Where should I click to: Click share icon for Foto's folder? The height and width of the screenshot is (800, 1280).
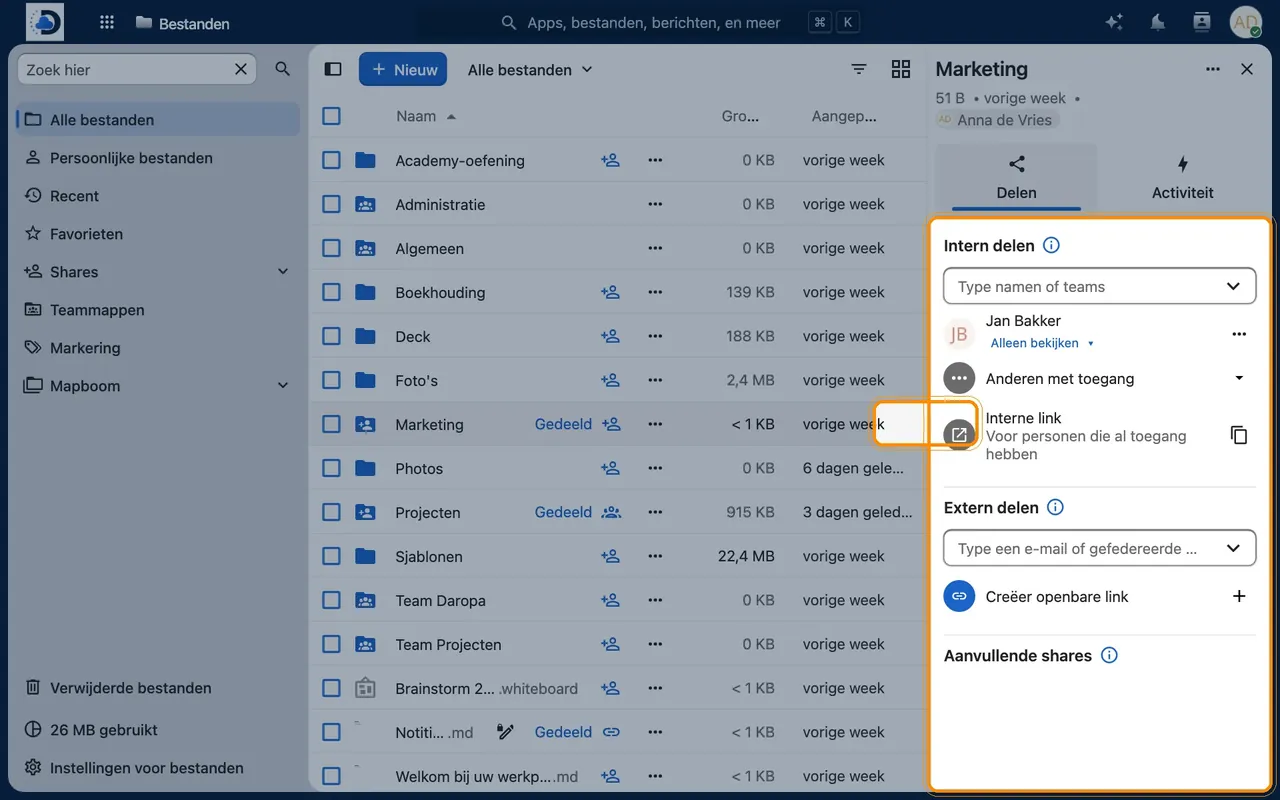click(610, 380)
